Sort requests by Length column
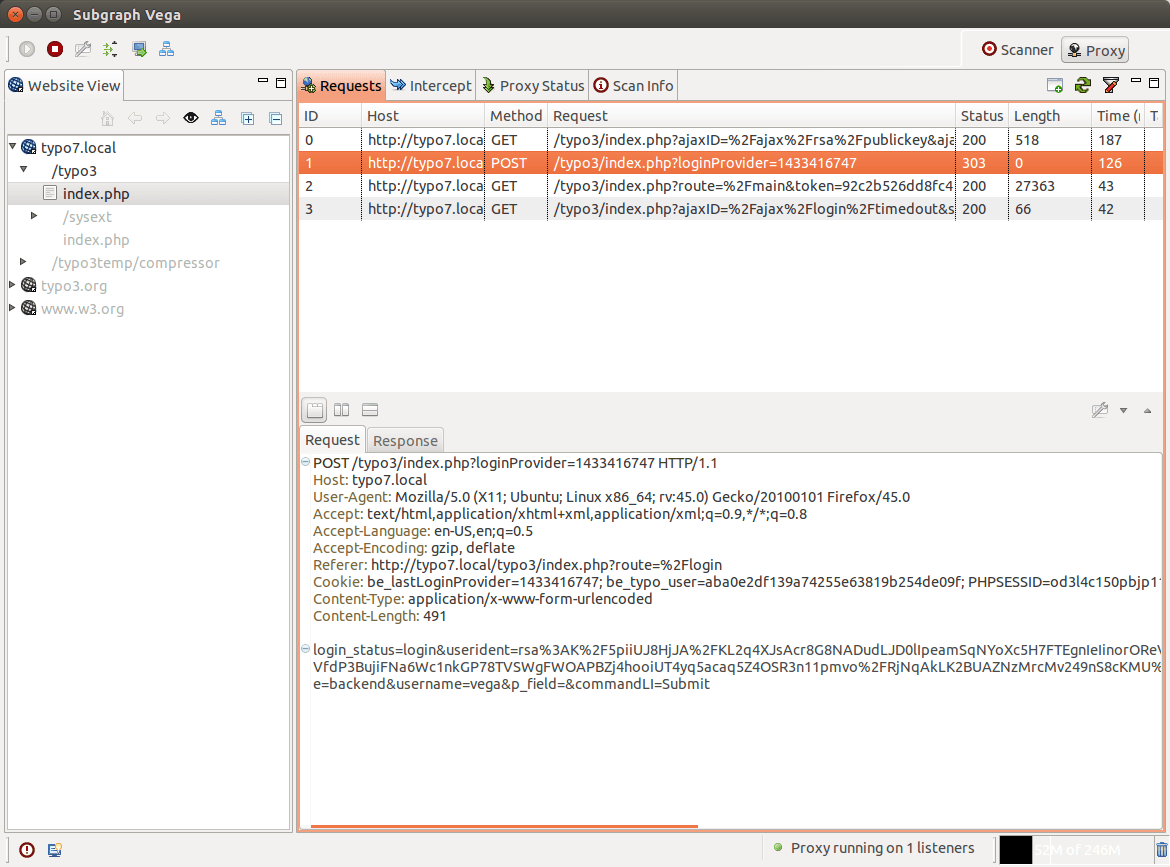Image resolution: width=1170 pixels, height=867 pixels. 1049,116
